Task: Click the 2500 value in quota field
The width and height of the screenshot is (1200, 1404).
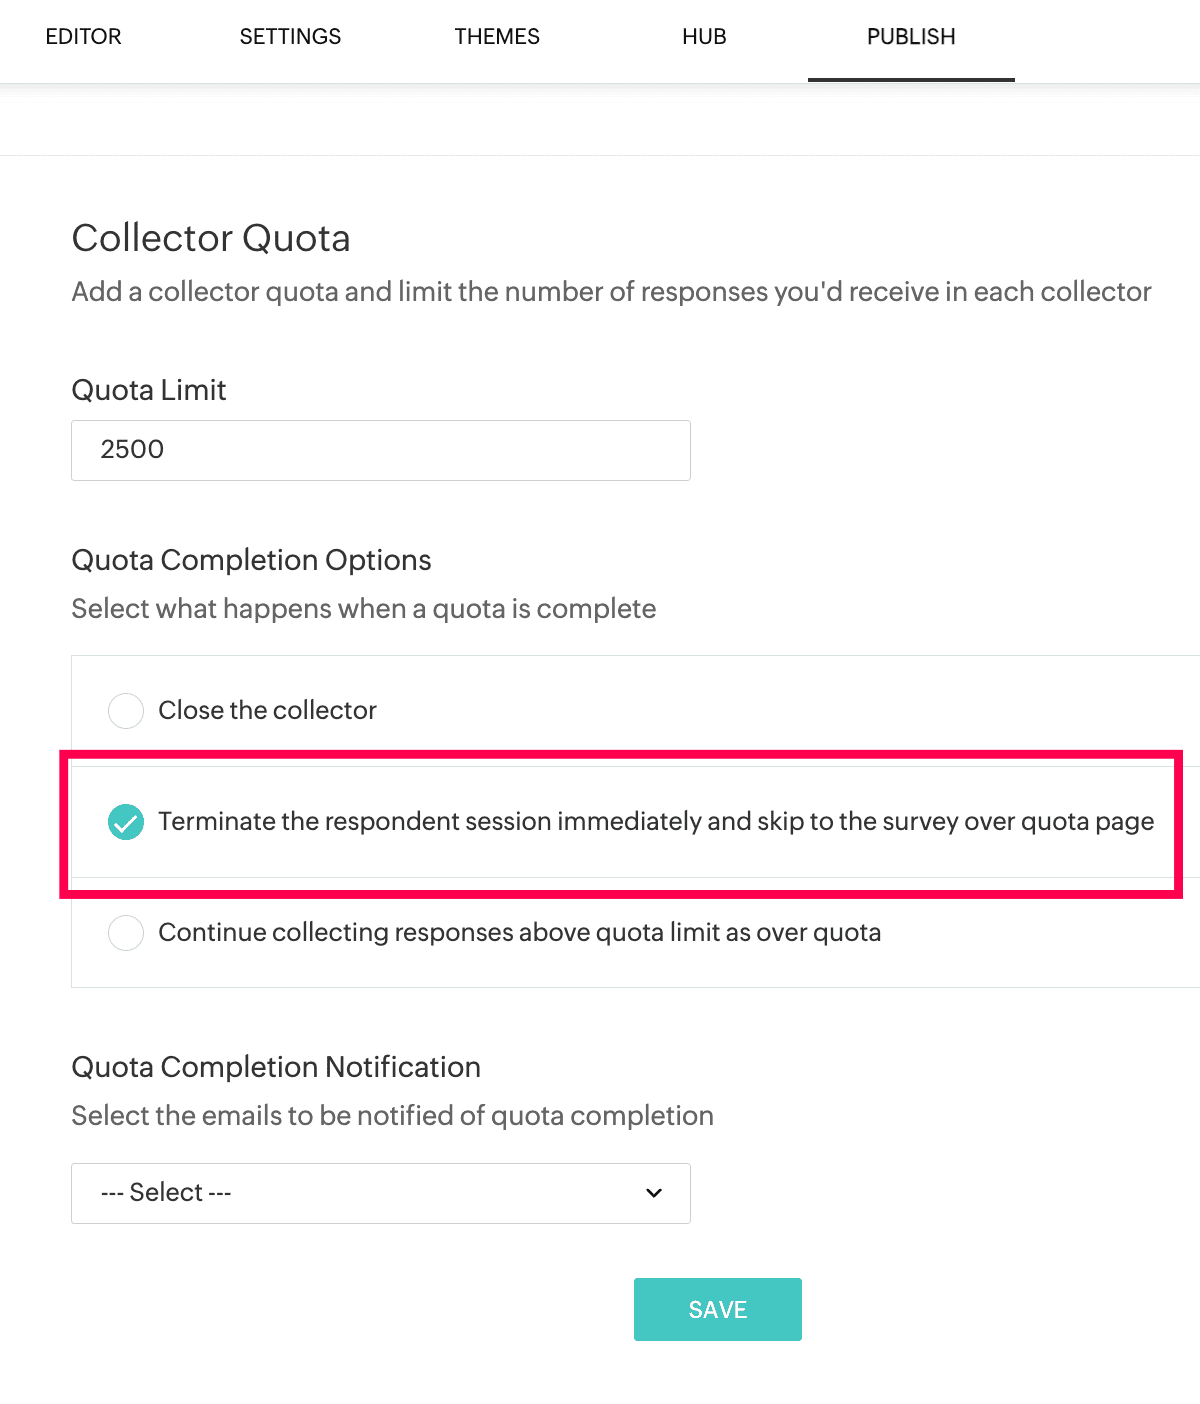Action: click(132, 449)
